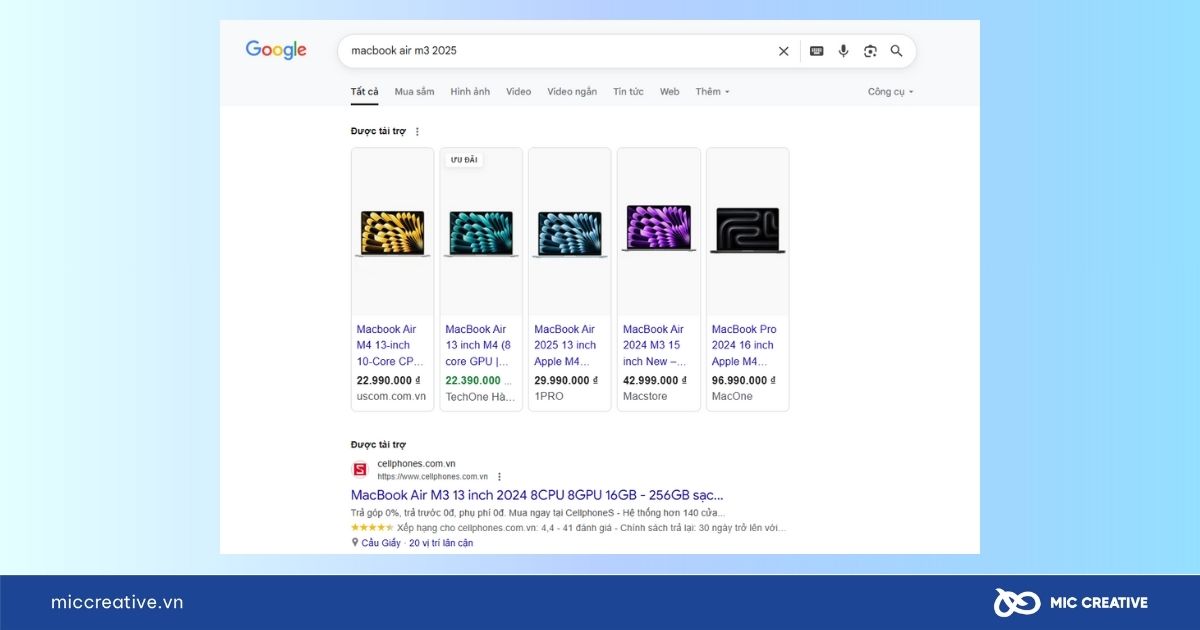
Task: Click the cellphones.com.vn site name
Action: 416,463
